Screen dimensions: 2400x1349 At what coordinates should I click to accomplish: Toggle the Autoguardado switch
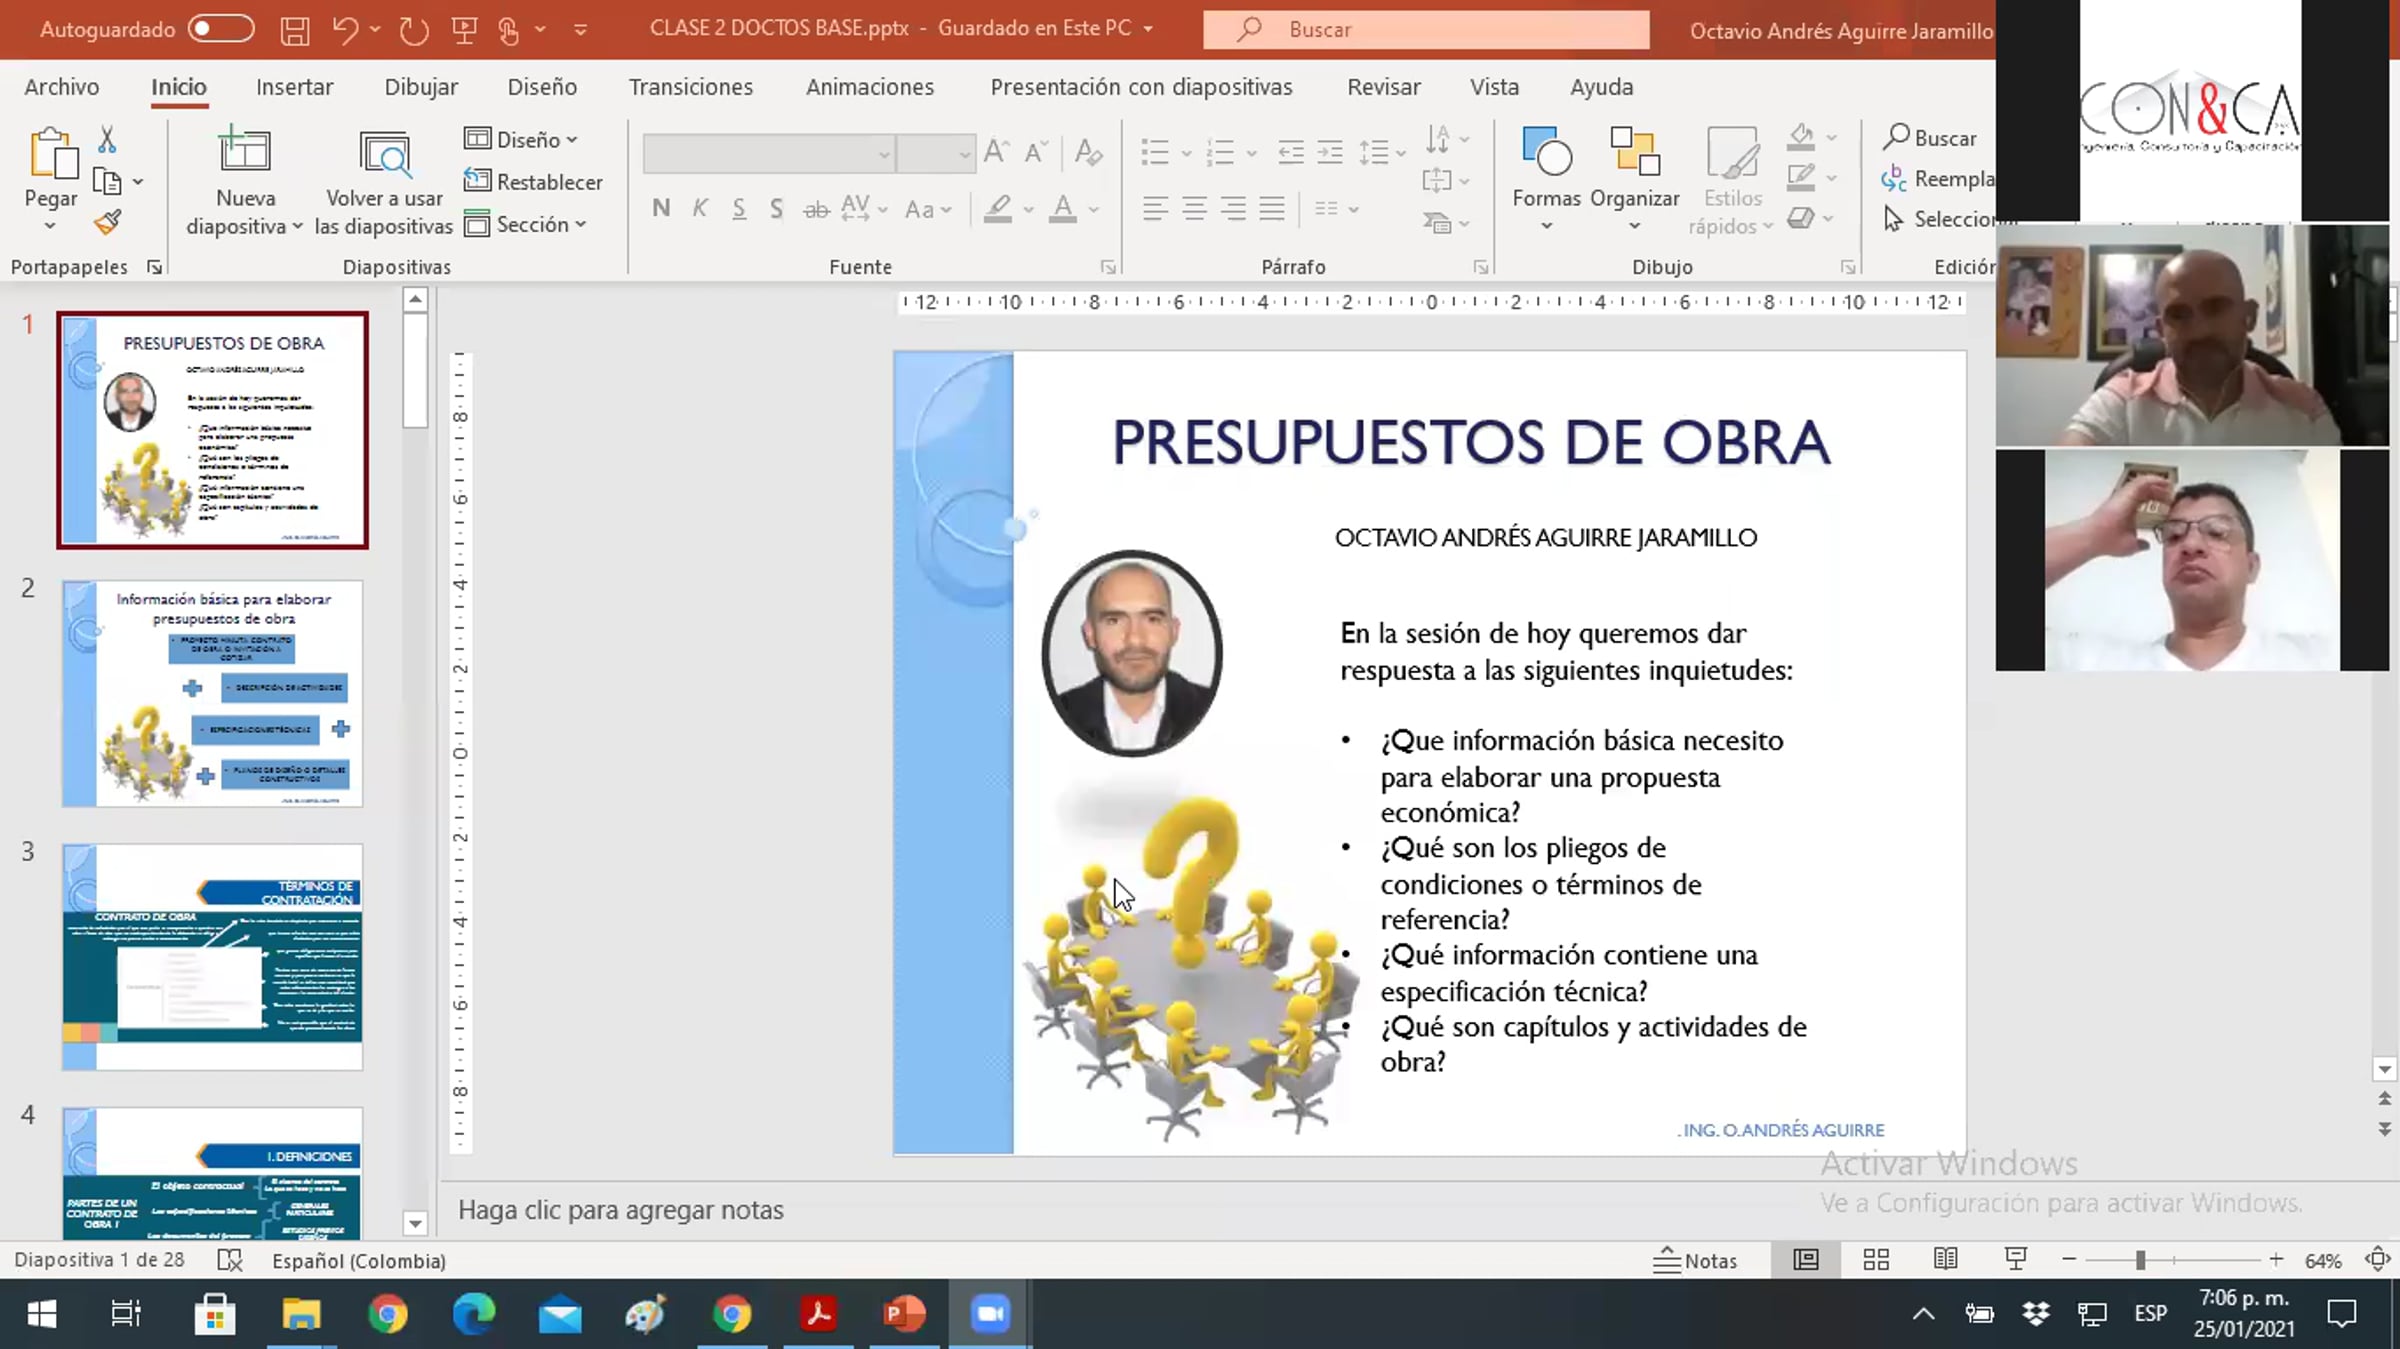pyautogui.click(x=221, y=29)
